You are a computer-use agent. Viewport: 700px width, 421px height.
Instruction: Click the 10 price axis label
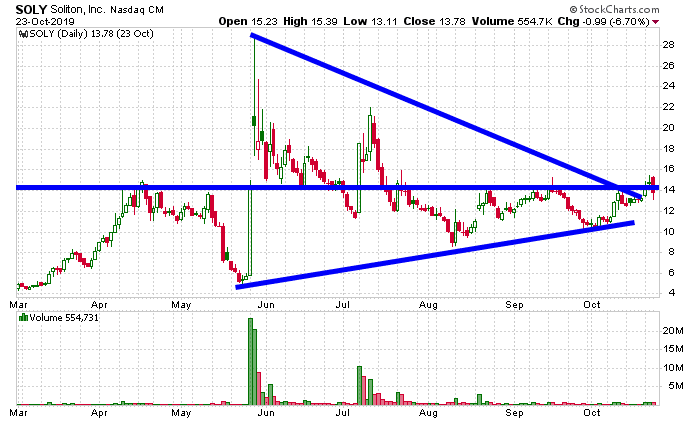668,232
